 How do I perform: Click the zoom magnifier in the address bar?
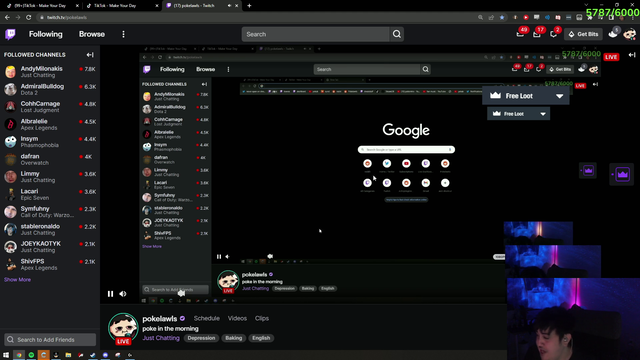click(x=480, y=17)
